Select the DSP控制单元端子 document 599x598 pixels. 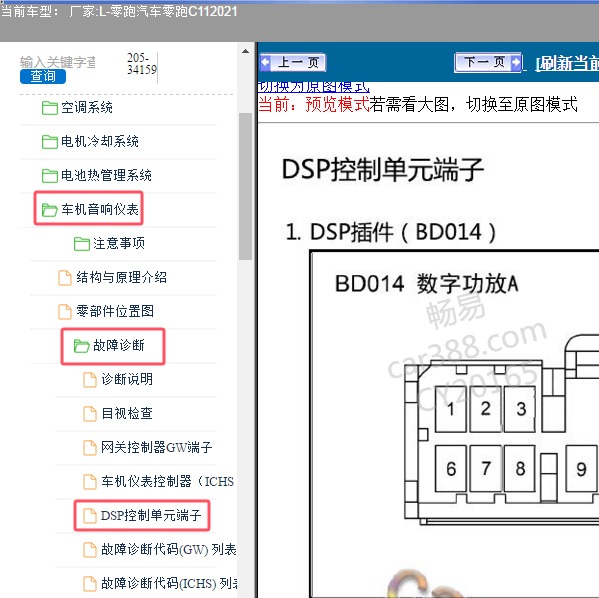tap(151, 515)
